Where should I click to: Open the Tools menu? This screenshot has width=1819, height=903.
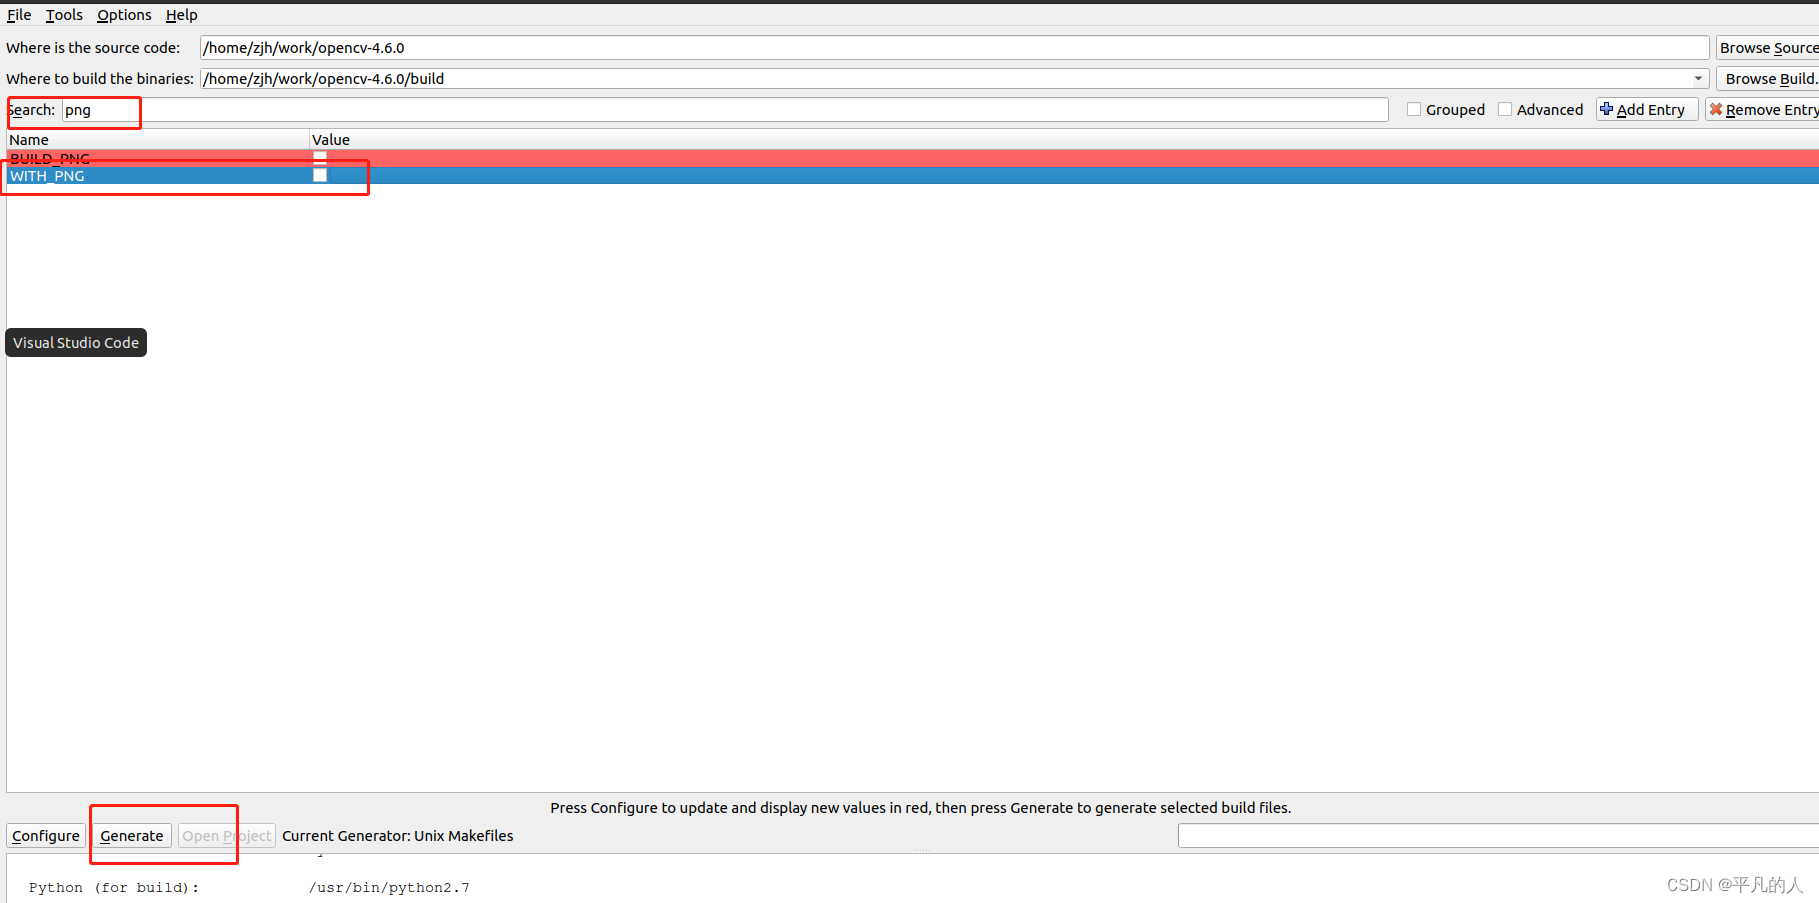(x=64, y=15)
